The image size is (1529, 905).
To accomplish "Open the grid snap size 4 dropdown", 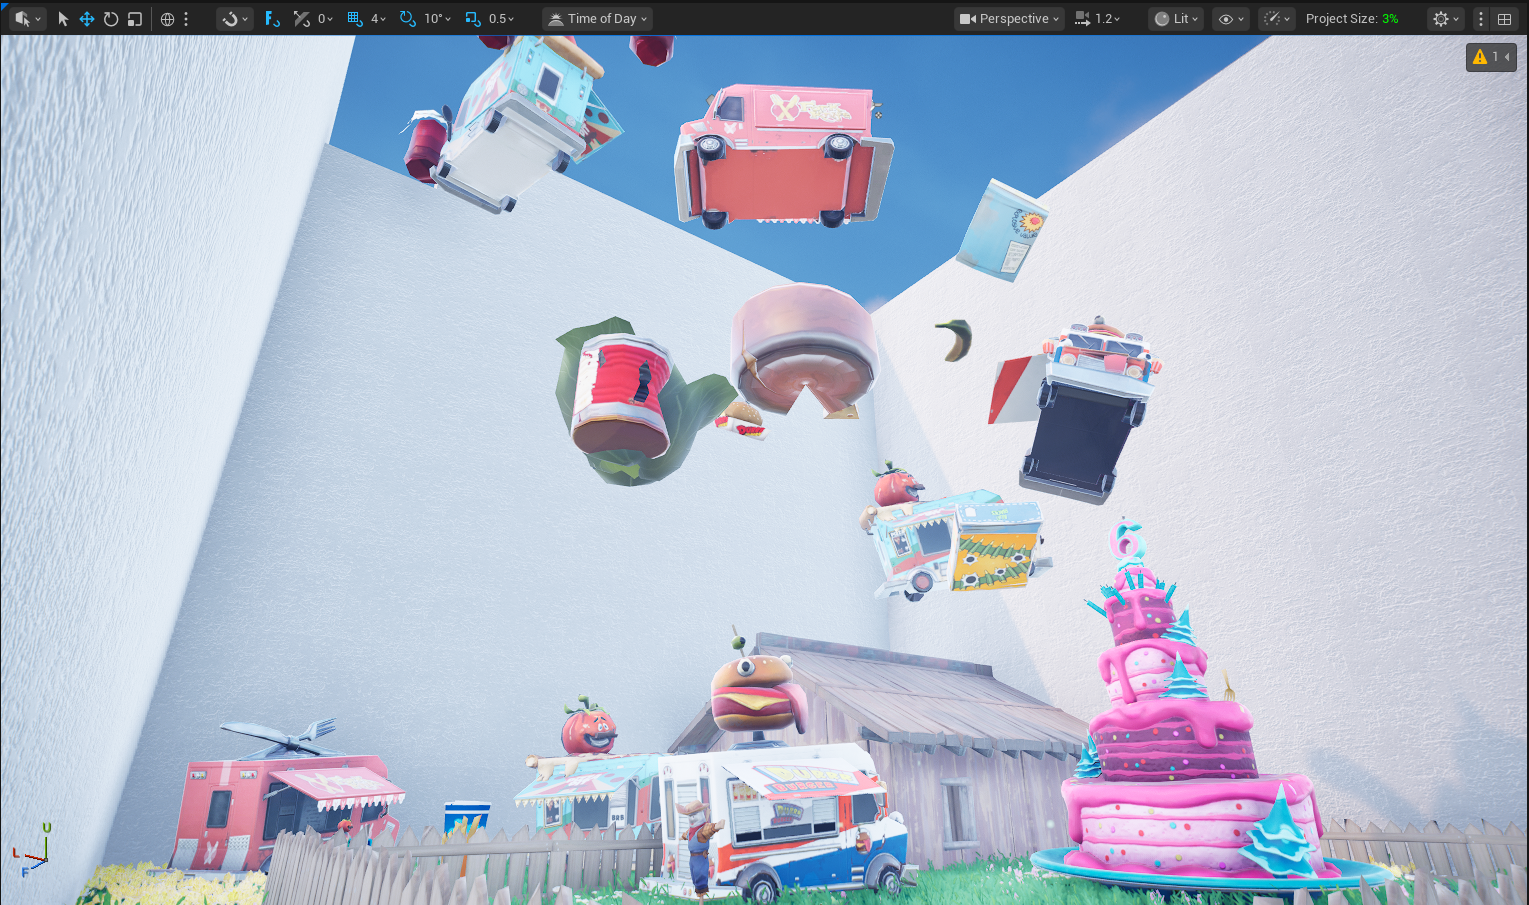I will point(378,19).
